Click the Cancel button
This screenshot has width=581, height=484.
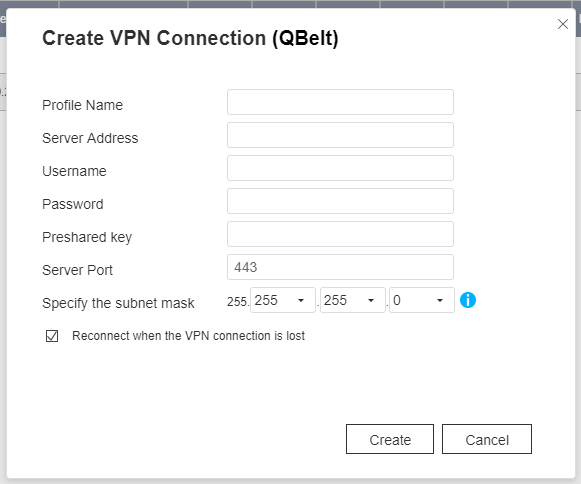click(x=487, y=439)
